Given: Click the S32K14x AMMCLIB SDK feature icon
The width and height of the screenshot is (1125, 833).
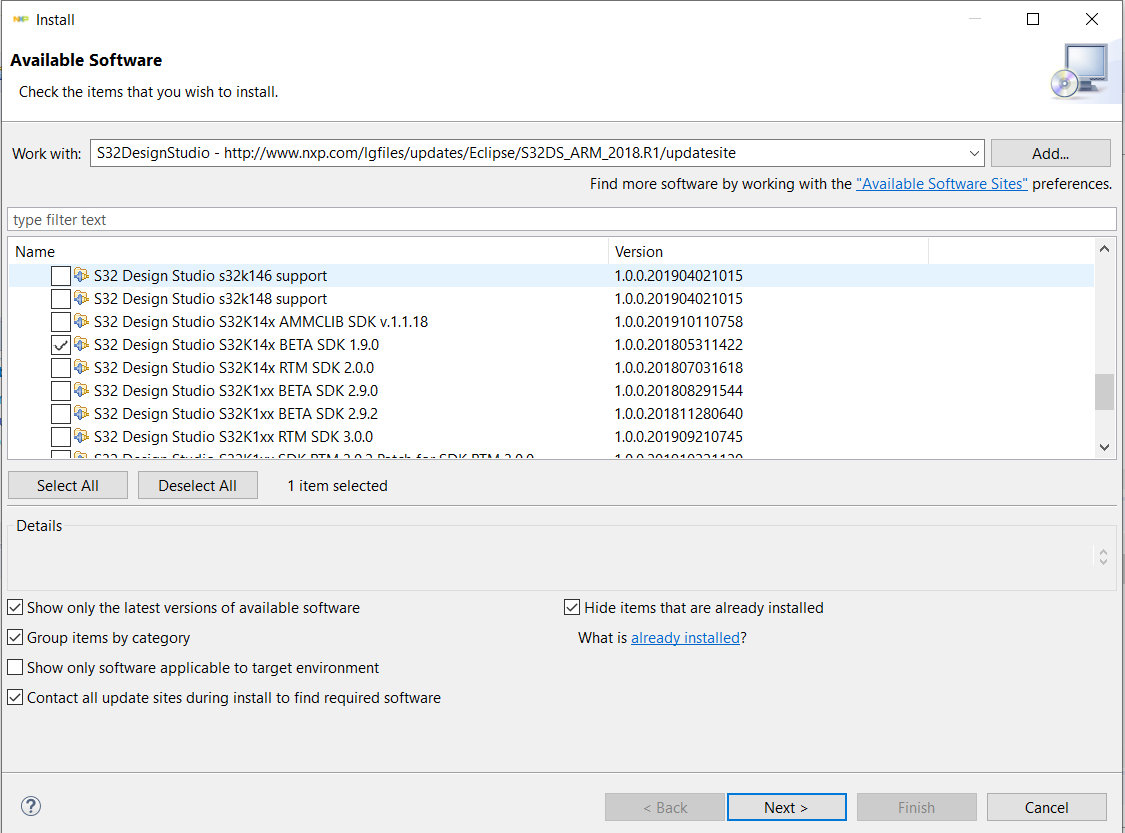Looking at the screenshot, I should coord(82,321).
